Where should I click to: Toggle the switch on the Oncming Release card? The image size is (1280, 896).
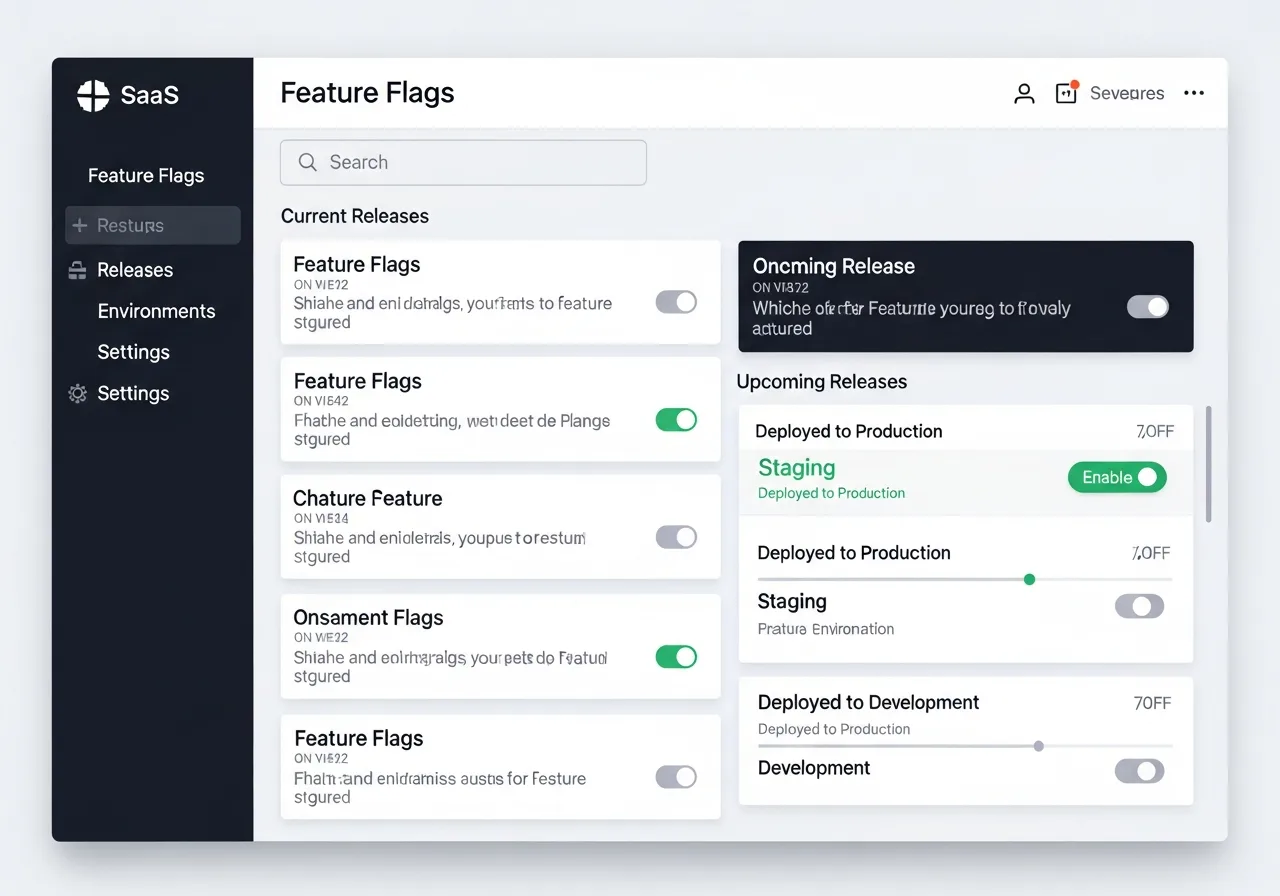(1147, 307)
